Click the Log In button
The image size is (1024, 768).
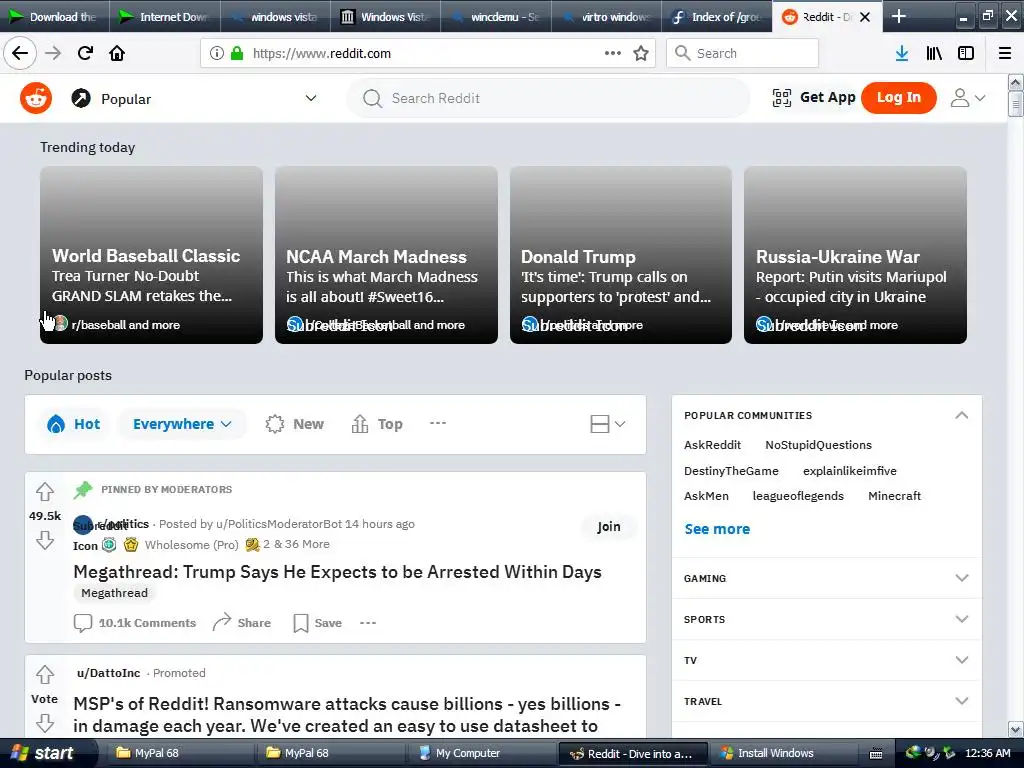point(899,98)
